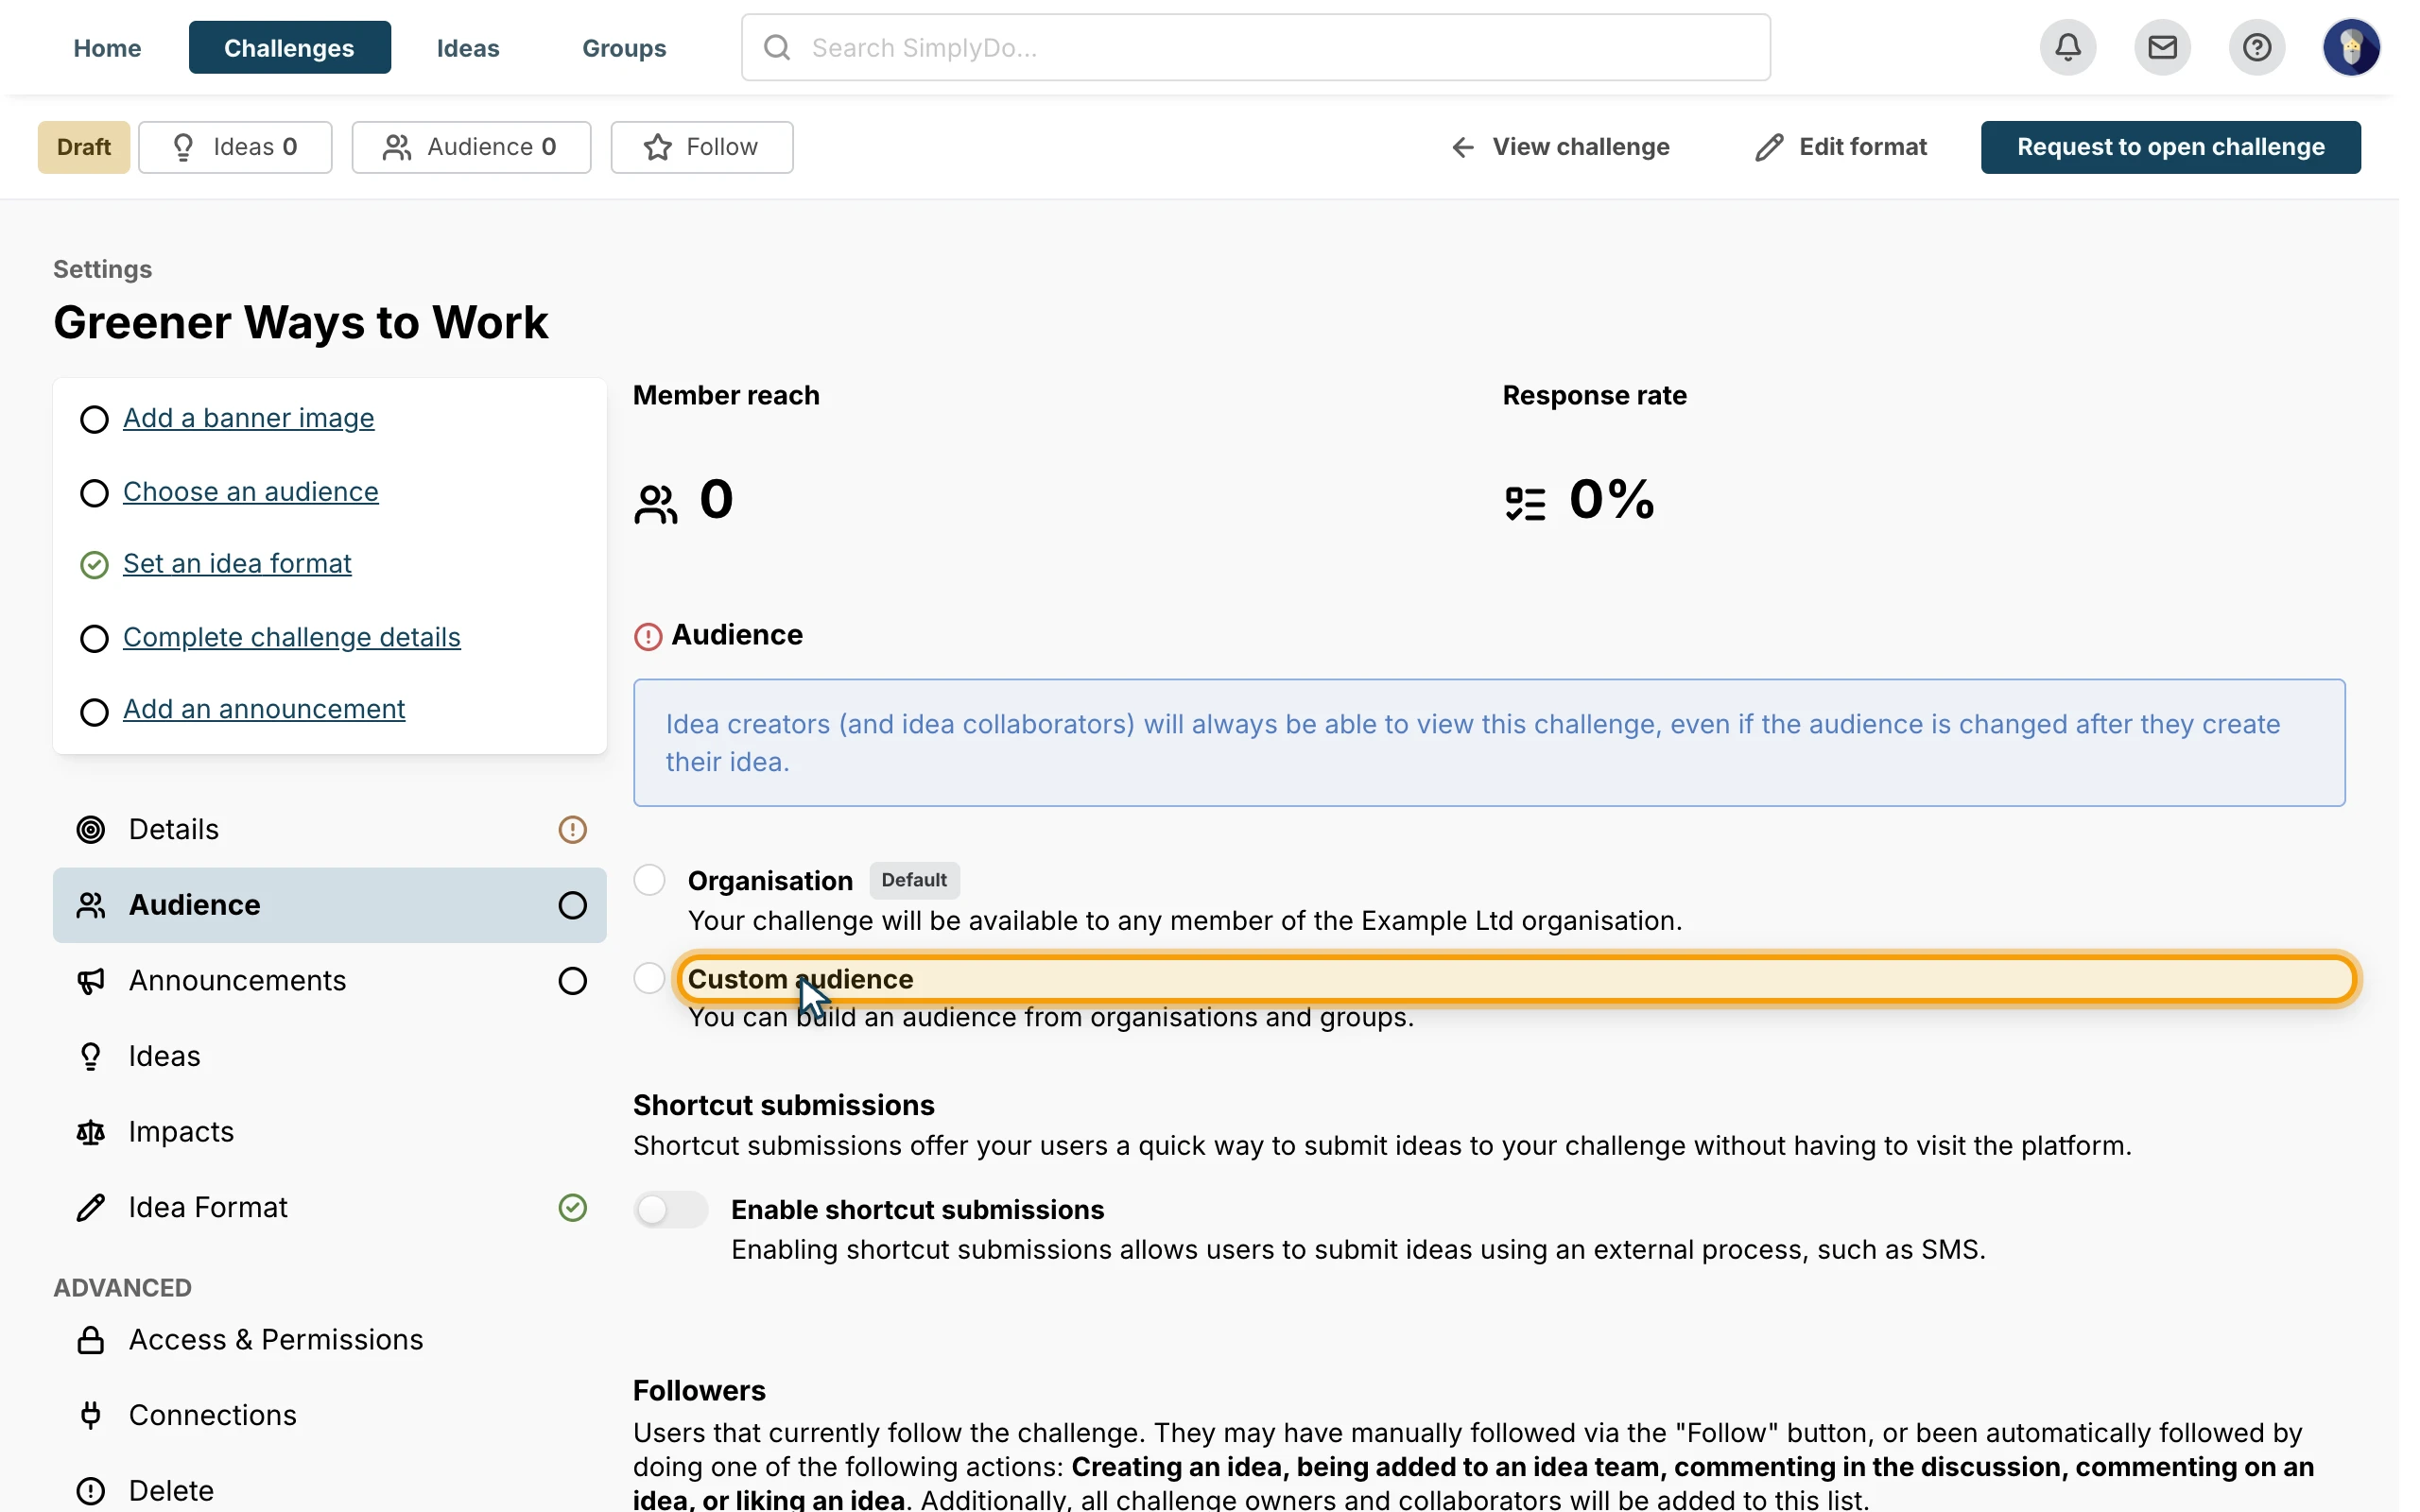
Task: Click the Default badge next to Organisation
Action: tap(914, 880)
